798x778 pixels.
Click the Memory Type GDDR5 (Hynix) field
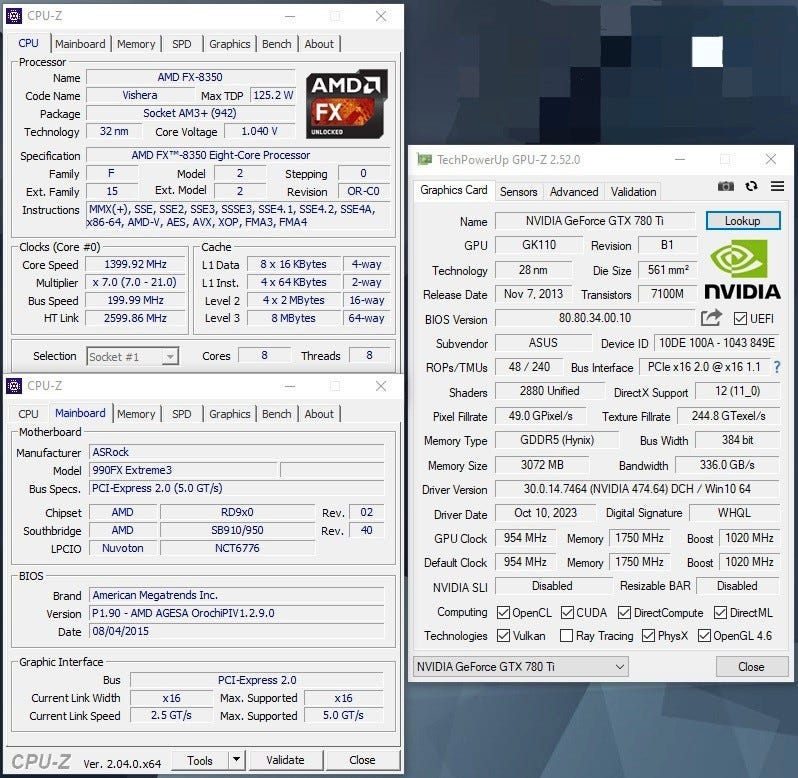(557, 440)
